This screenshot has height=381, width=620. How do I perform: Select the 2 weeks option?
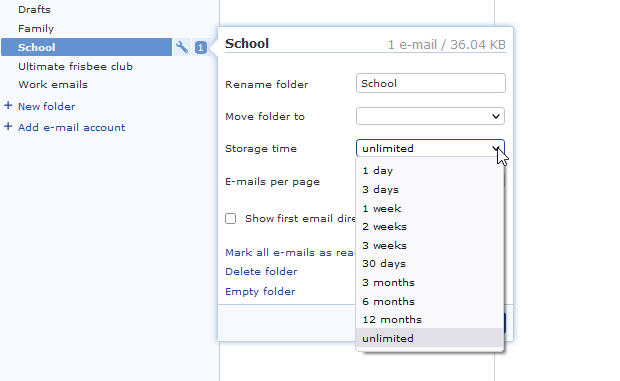click(430, 227)
